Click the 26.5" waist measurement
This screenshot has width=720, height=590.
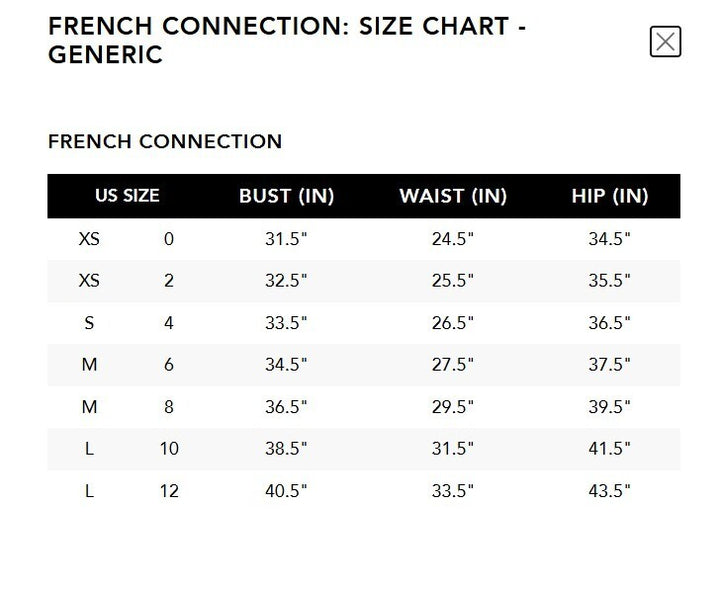tap(453, 323)
